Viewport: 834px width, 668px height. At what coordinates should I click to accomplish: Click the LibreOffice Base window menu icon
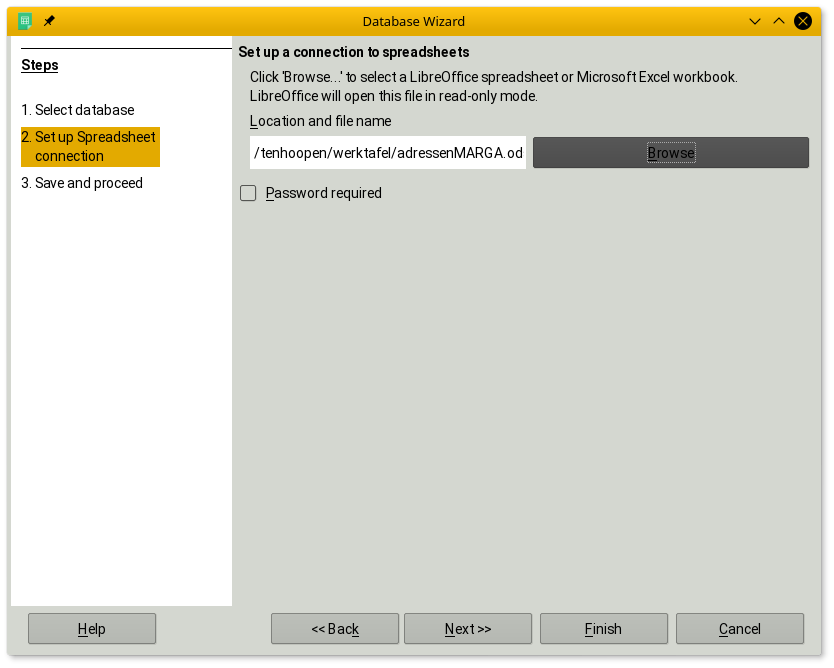click(25, 21)
